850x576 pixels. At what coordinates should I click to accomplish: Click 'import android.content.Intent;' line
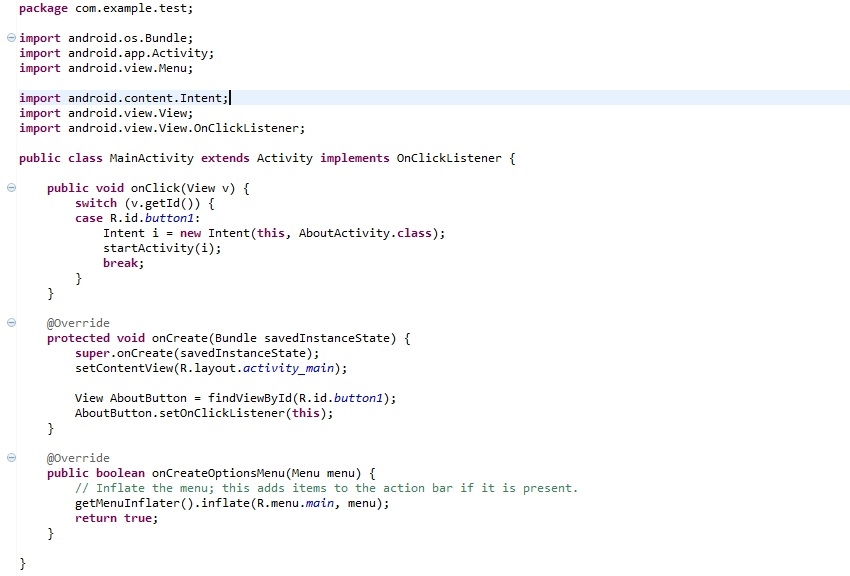pos(124,98)
